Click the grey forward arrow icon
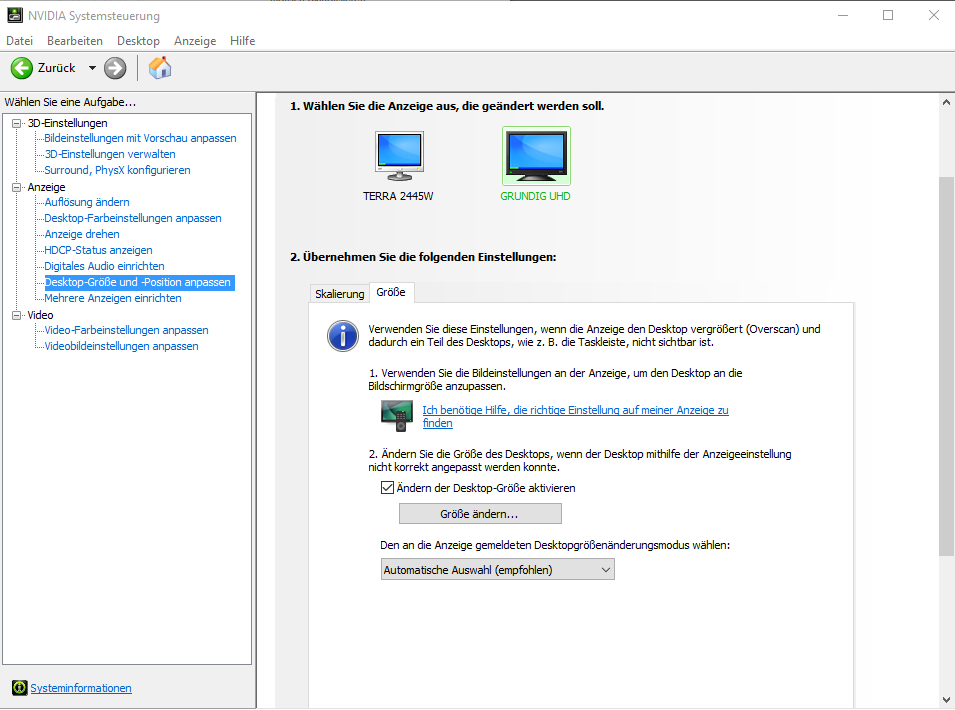Viewport: 955px width, 710px height. point(115,68)
